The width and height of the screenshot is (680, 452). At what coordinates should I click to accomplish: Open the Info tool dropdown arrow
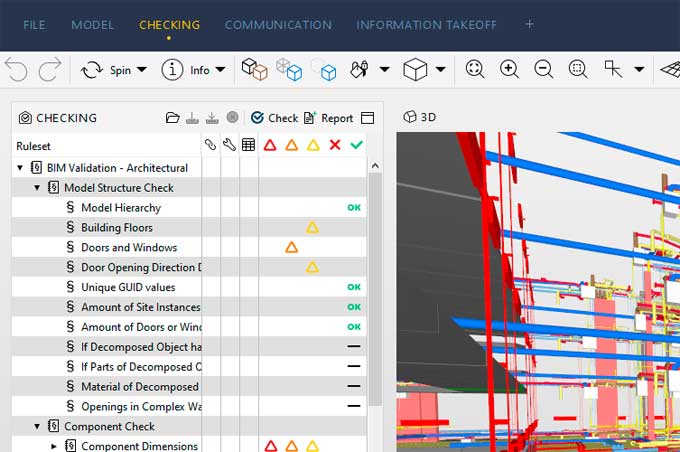click(x=220, y=70)
